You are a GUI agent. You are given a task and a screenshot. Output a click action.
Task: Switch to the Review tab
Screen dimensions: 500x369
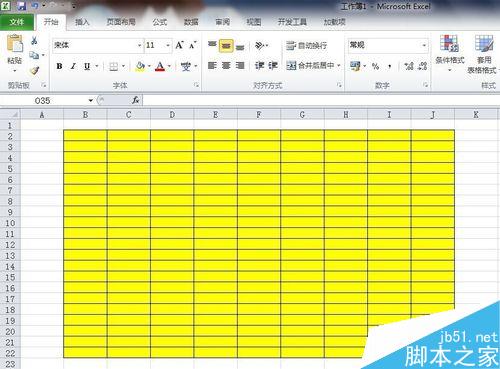click(x=222, y=22)
